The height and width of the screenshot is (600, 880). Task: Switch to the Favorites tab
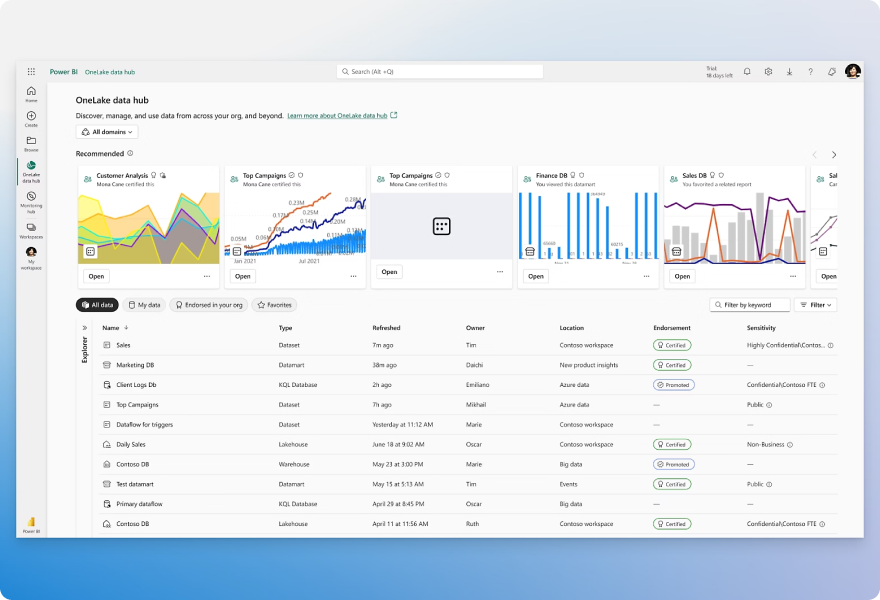[x=274, y=305]
